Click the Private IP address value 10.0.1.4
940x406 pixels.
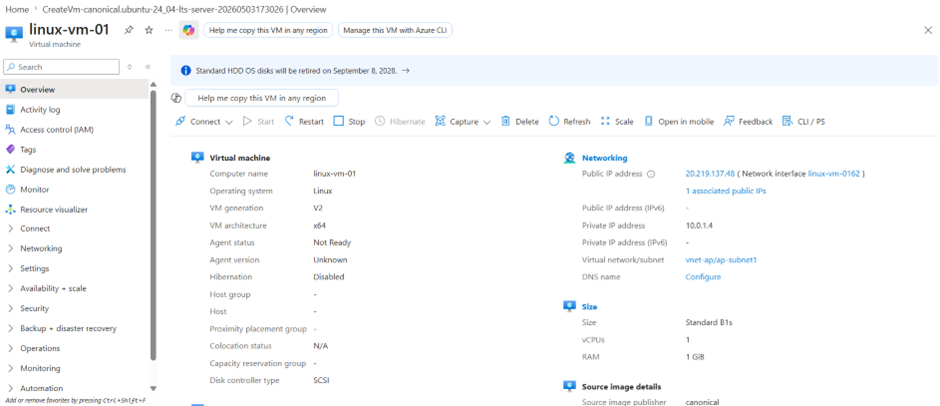pos(699,226)
